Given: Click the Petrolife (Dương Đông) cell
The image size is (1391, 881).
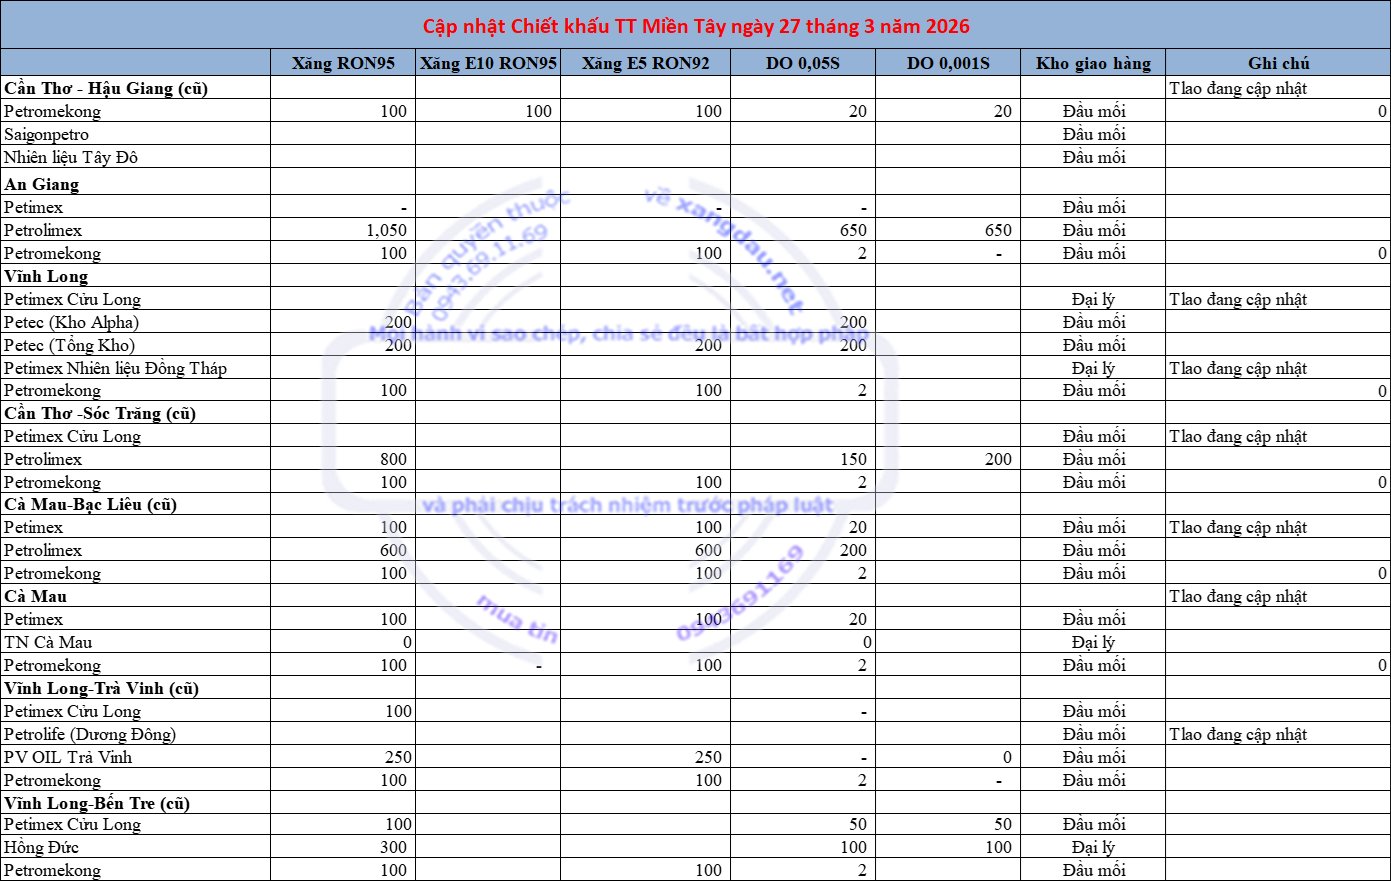Looking at the screenshot, I should click(x=90, y=734).
